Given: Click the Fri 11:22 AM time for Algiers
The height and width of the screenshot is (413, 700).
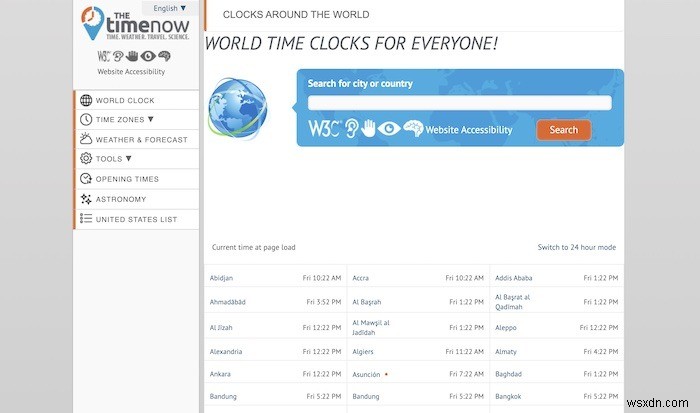Looking at the screenshot, I should click(464, 351).
